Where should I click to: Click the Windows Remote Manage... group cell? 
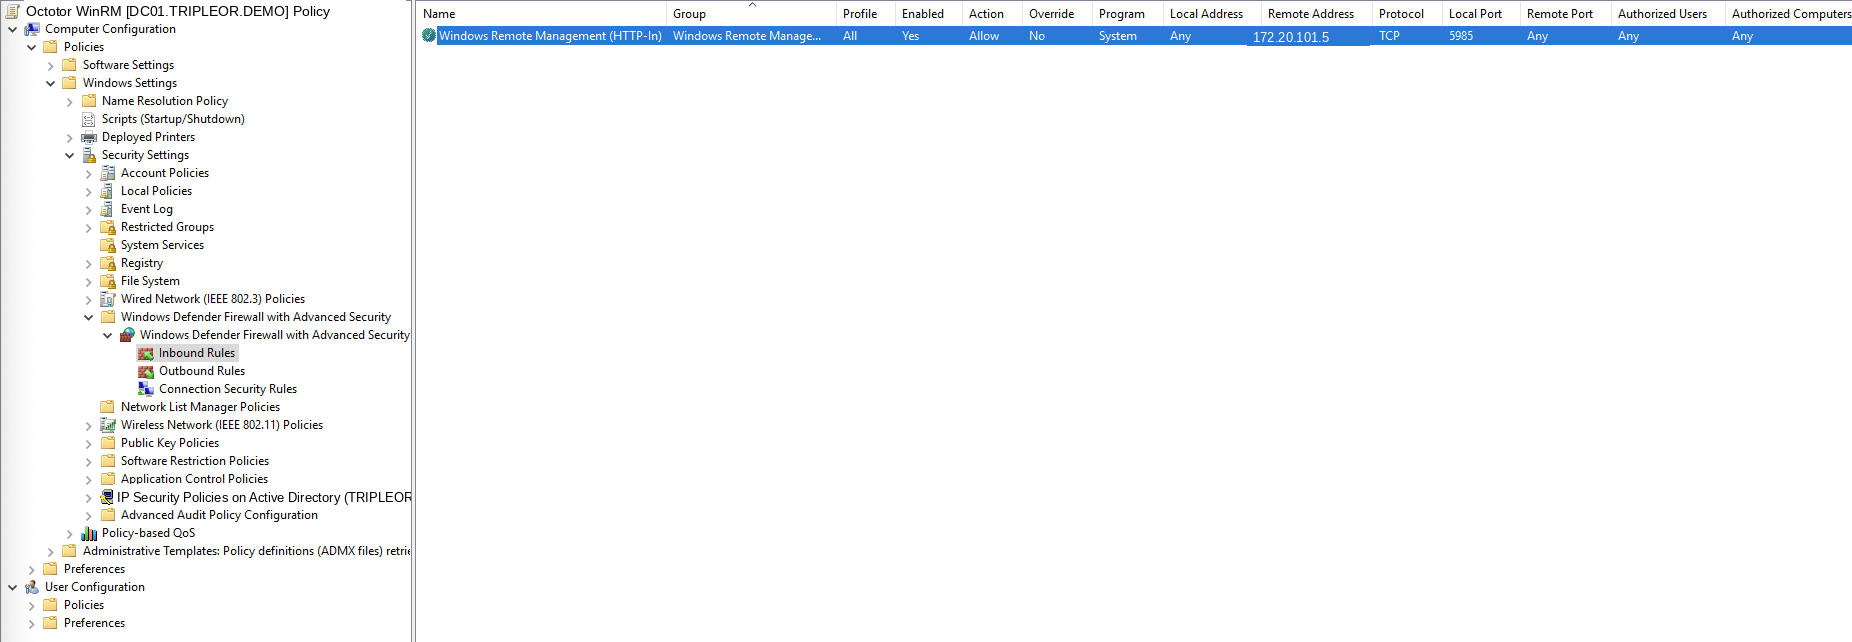[x=747, y=36]
